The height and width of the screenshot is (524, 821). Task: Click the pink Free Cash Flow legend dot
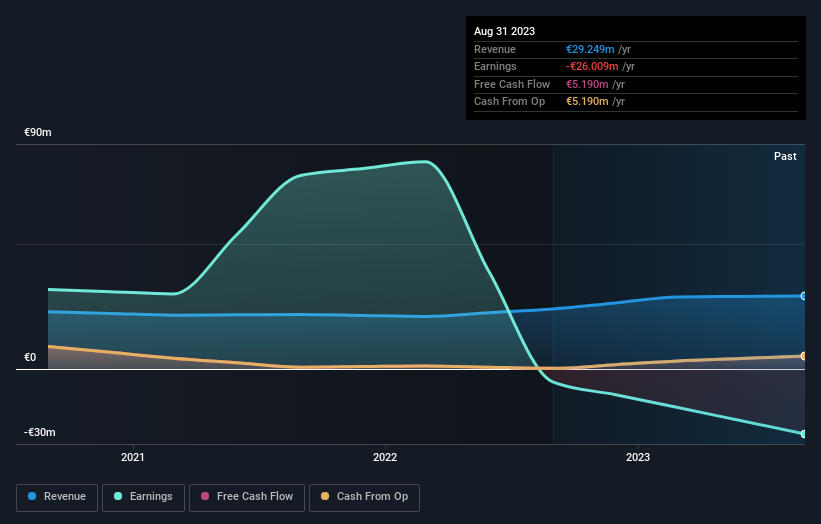coord(205,496)
